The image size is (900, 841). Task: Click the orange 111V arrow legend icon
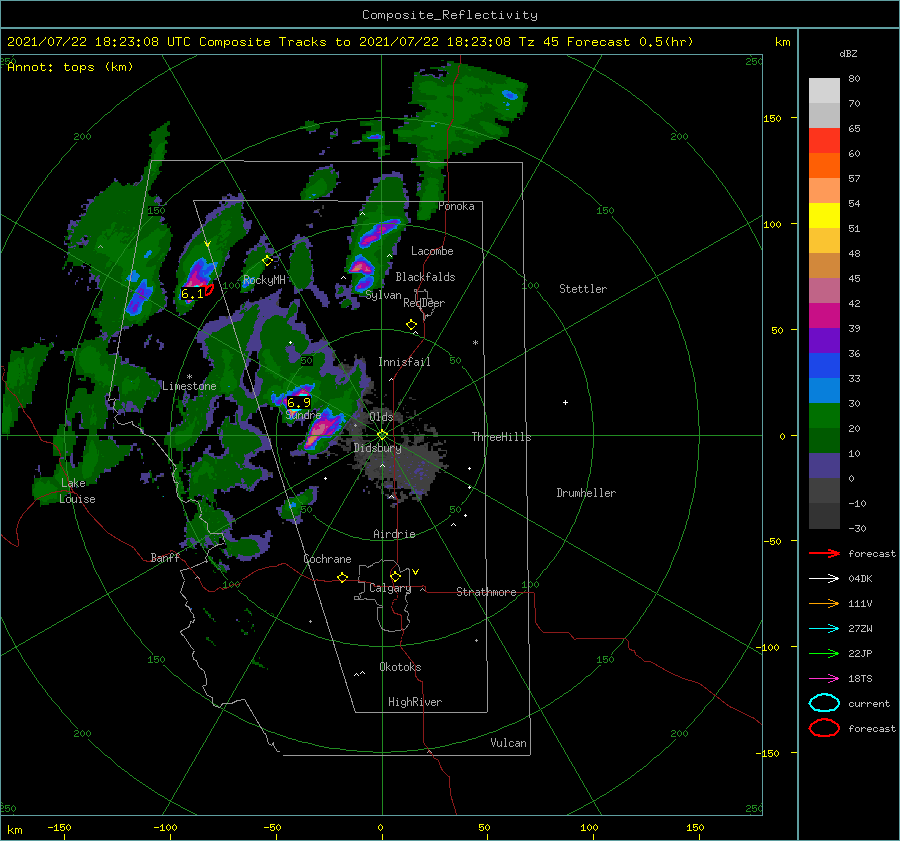pyautogui.click(x=824, y=603)
